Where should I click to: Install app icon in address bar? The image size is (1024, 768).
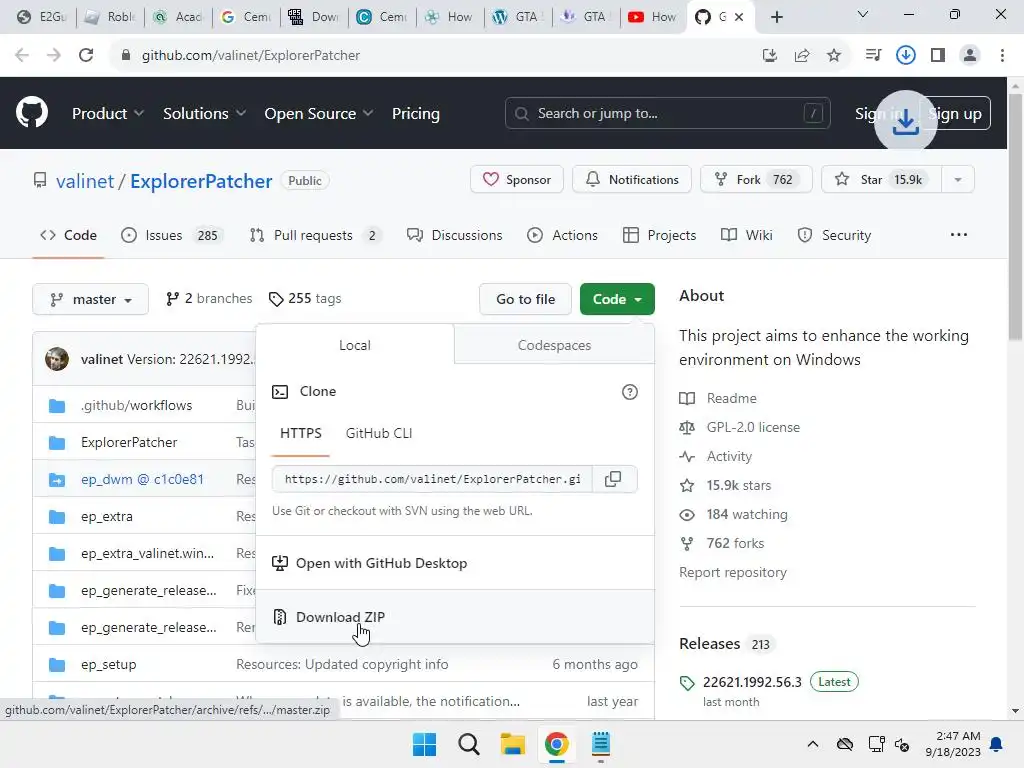(x=770, y=56)
